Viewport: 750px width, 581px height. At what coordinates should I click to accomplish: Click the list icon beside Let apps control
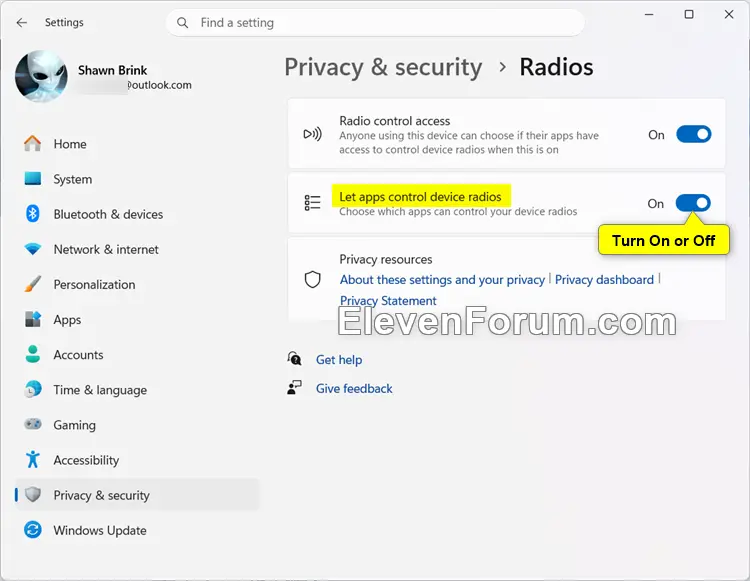(312, 203)
